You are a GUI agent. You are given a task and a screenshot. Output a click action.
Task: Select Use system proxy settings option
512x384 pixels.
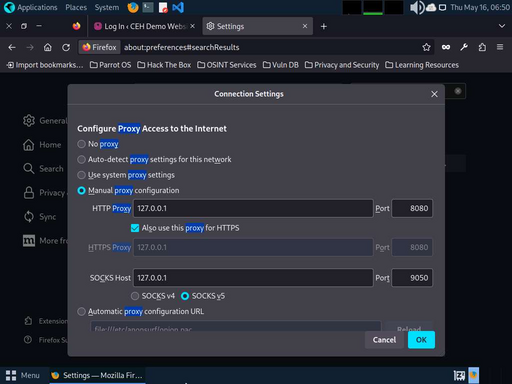click(x=81, y=175)
